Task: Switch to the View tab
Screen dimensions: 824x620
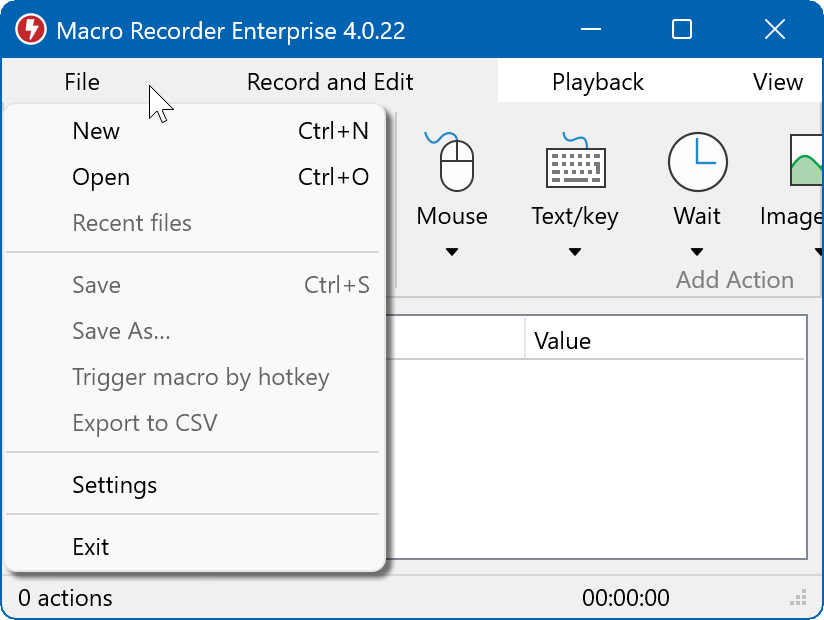Action: coord(777,82)
